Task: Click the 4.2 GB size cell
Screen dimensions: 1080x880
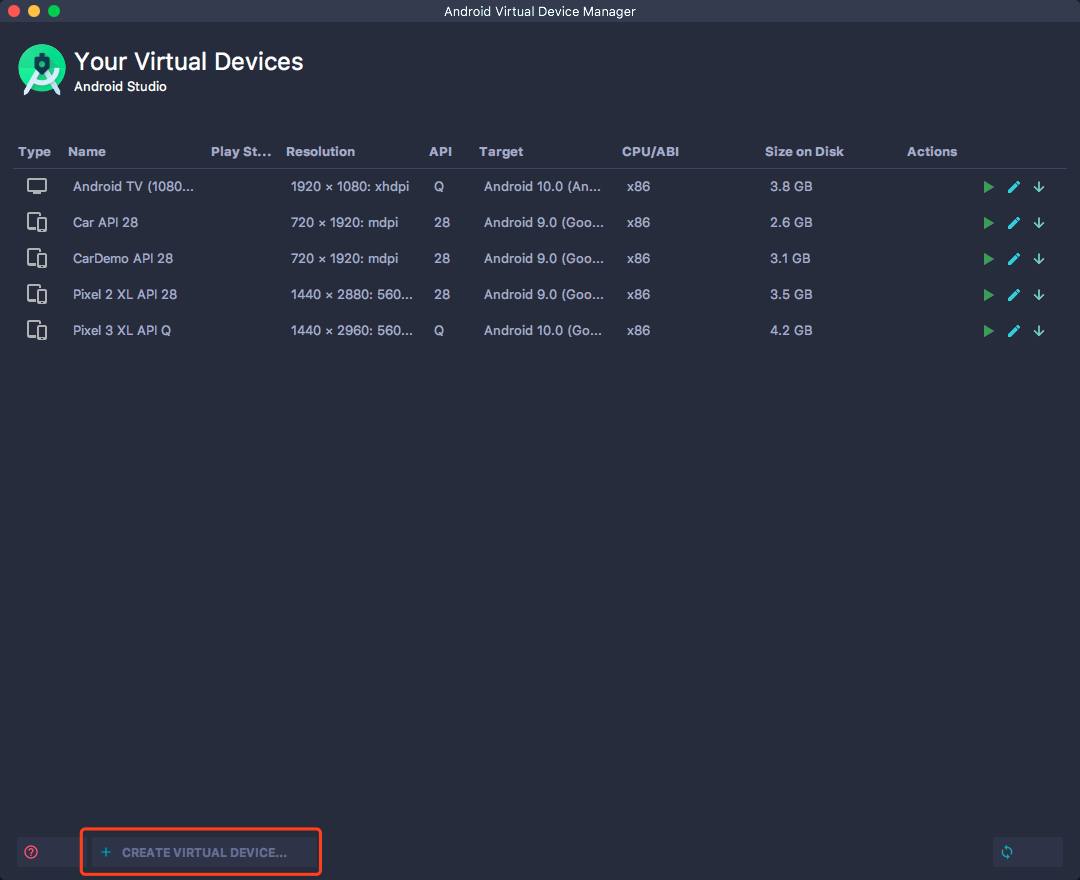Action: 791,331
